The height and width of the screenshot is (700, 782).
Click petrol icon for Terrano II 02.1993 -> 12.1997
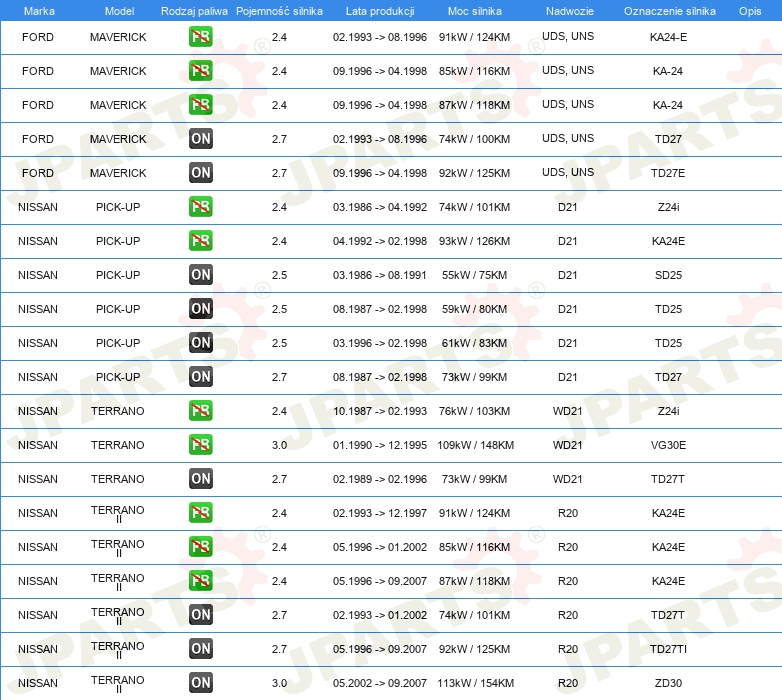click(200, 513)
